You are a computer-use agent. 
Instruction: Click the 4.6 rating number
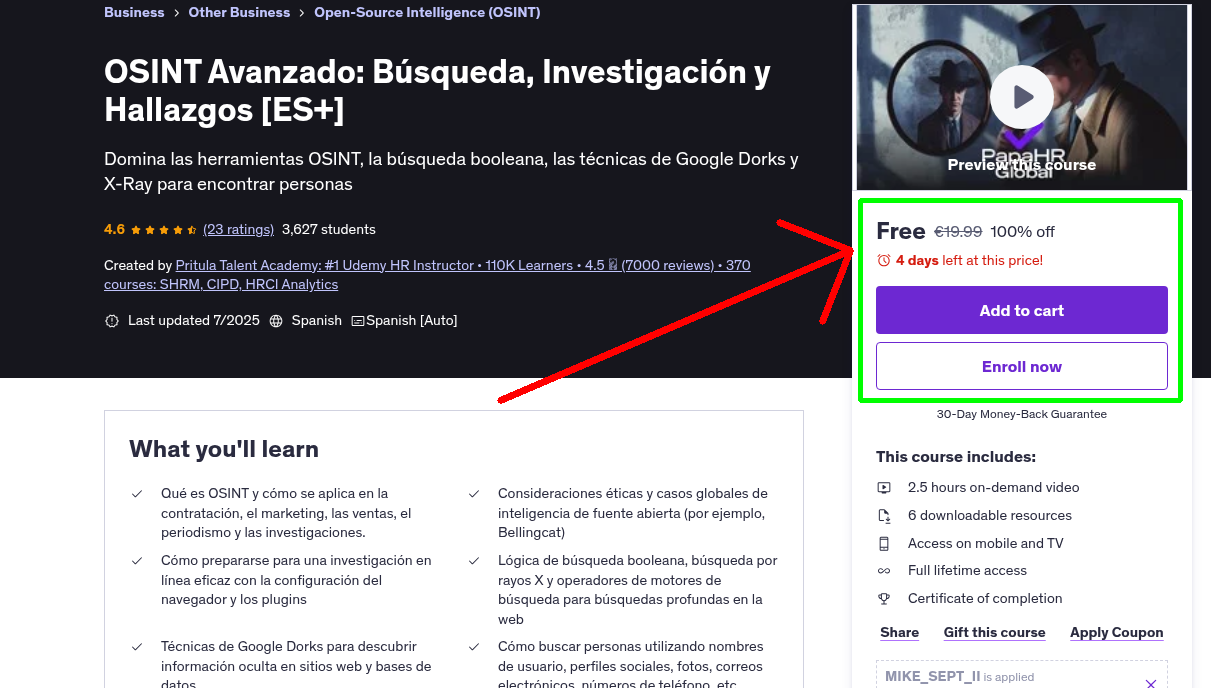[x=114, y=229]
